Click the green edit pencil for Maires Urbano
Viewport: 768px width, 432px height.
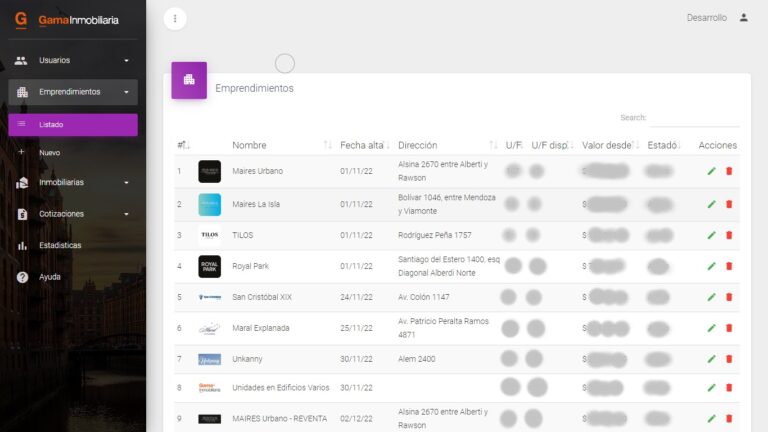click(711, 171)
